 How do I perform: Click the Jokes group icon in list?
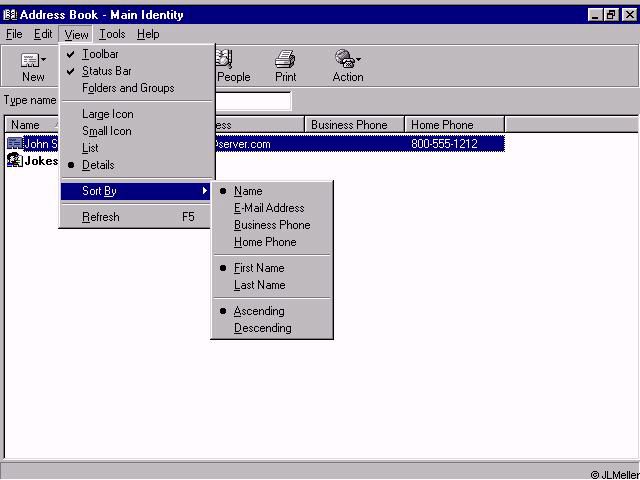click(x=14, y=160)
